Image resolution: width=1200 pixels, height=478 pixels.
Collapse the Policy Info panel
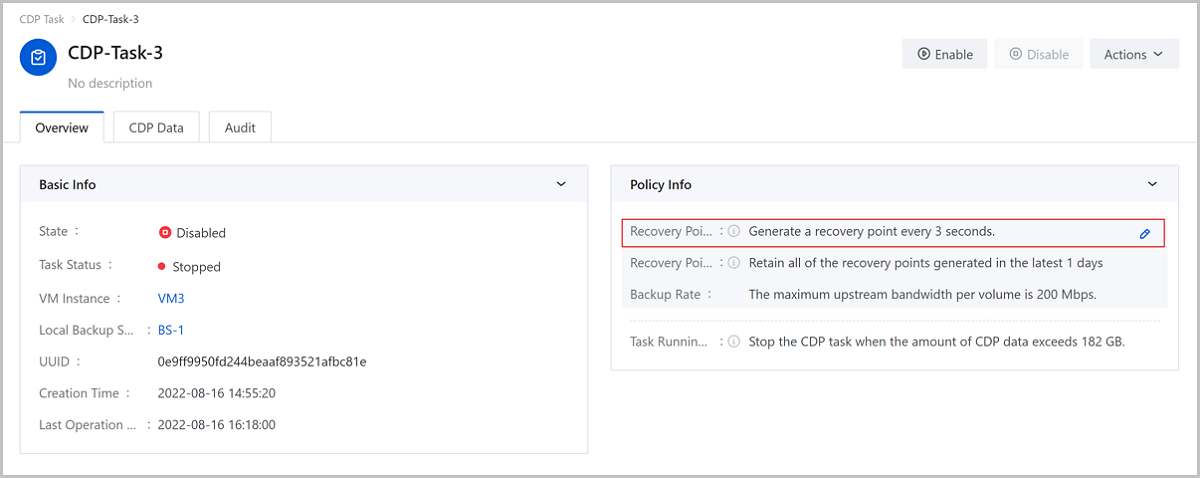click(1152, 184)
